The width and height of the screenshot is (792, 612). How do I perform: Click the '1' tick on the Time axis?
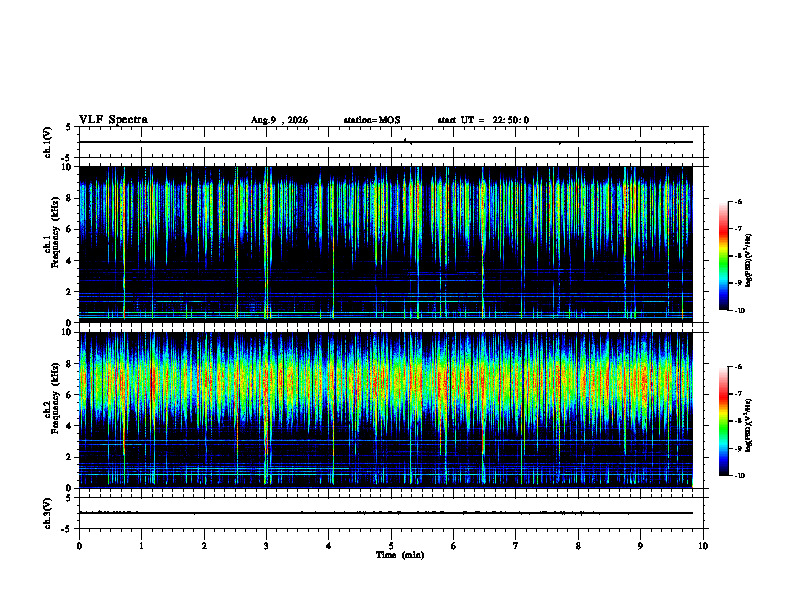click(x=141, y=546)
